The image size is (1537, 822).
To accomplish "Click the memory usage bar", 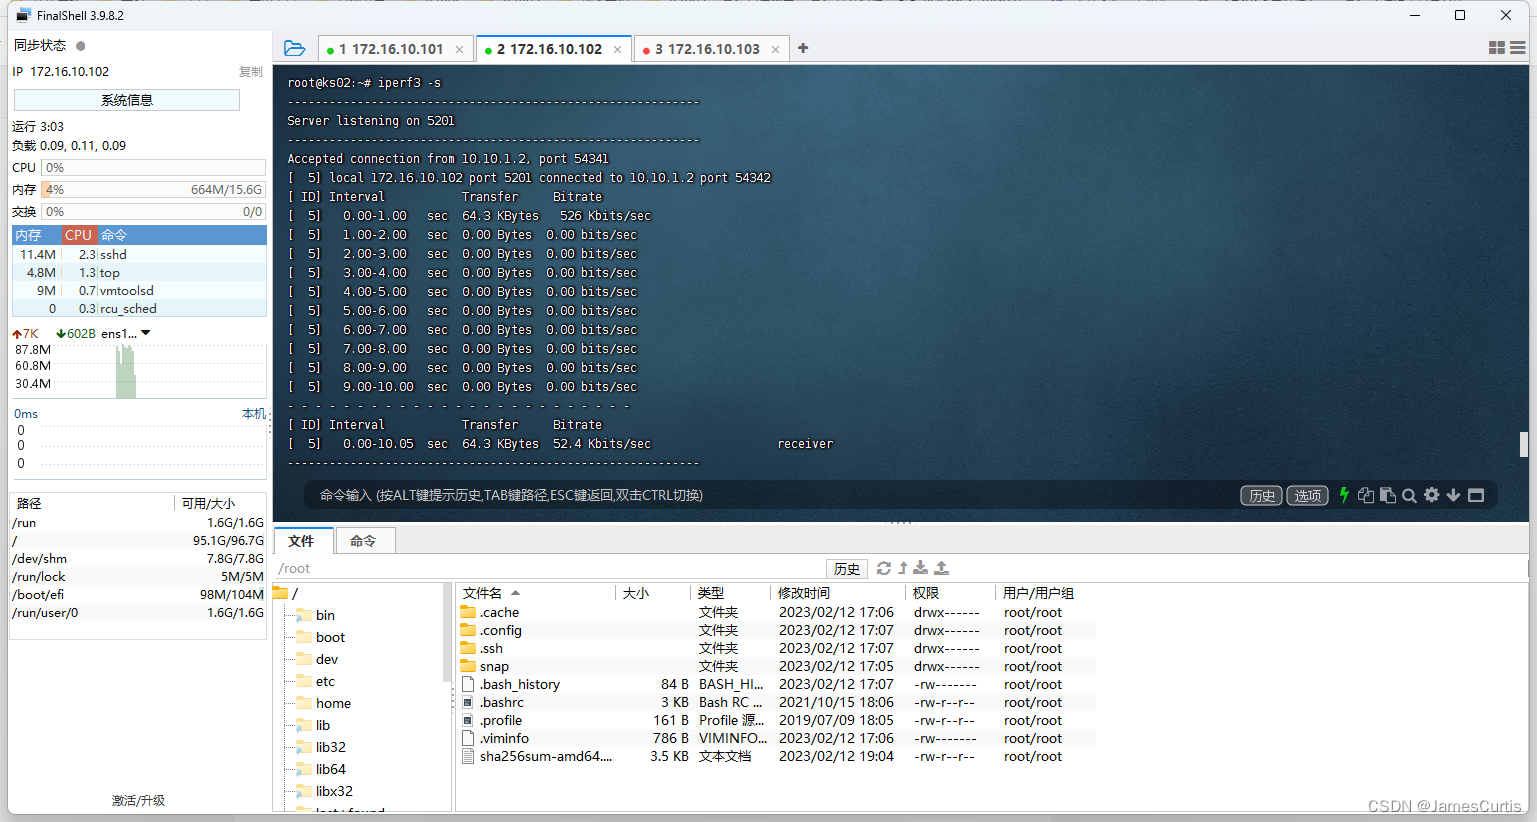I will click(154, 189).
